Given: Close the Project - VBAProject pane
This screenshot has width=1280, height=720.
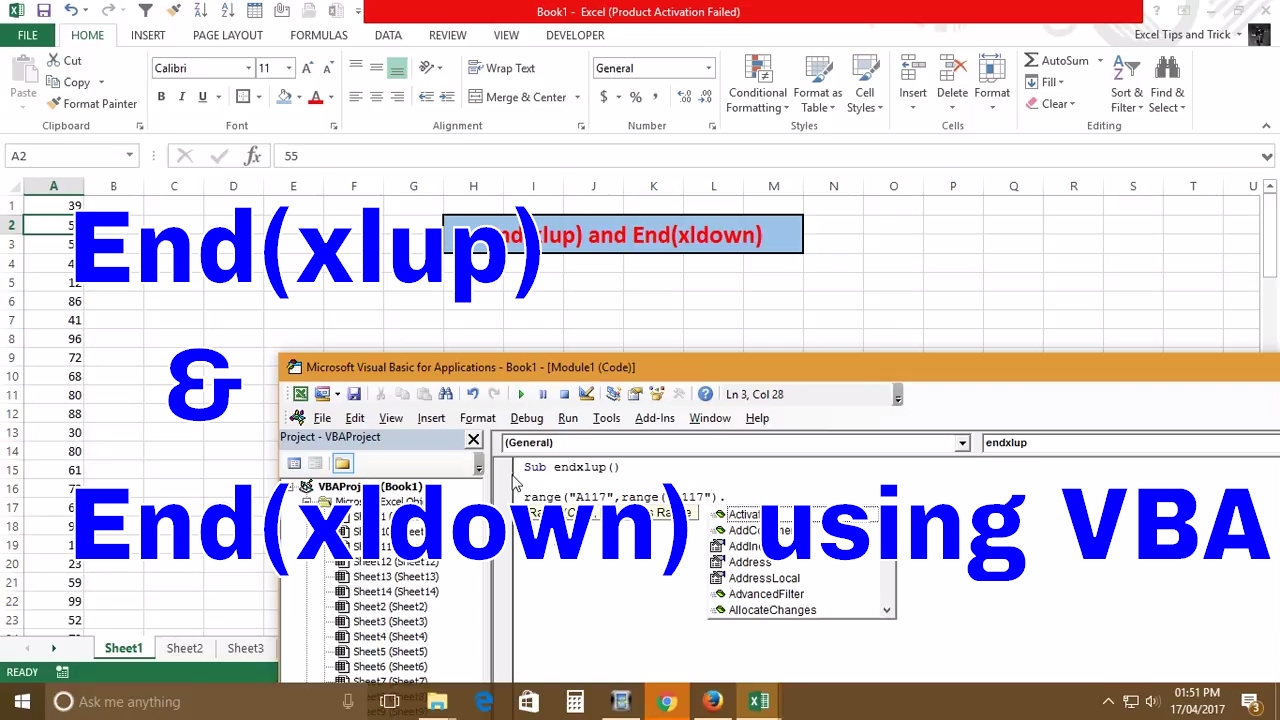Looking at the screenshot, I should 473,440.
